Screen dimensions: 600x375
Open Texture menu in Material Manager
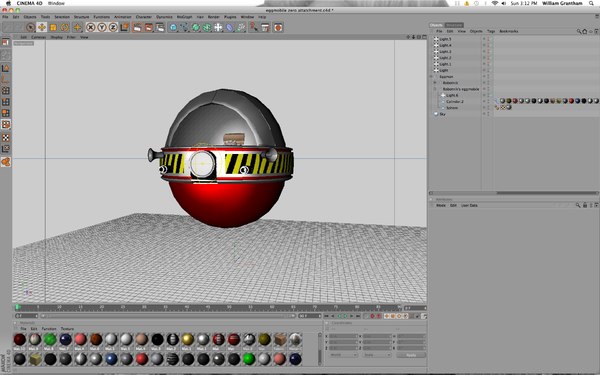67,329
